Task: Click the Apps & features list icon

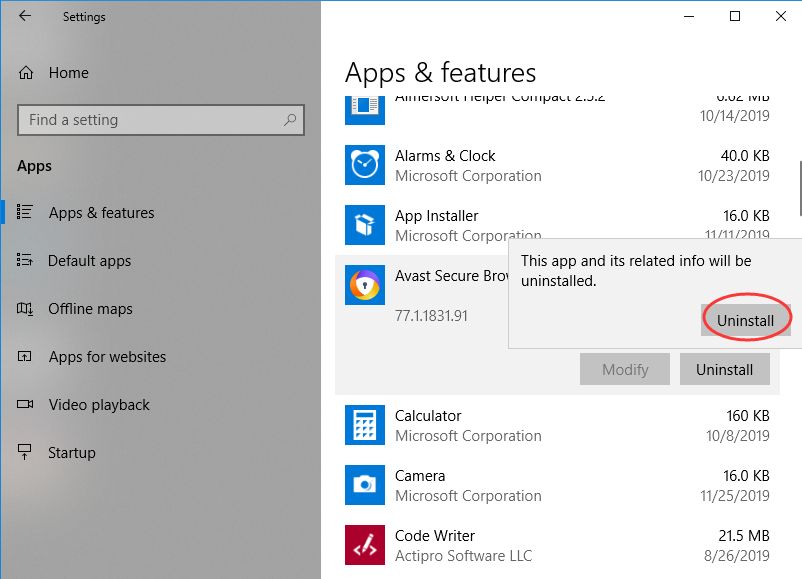Action: (25, 212)
